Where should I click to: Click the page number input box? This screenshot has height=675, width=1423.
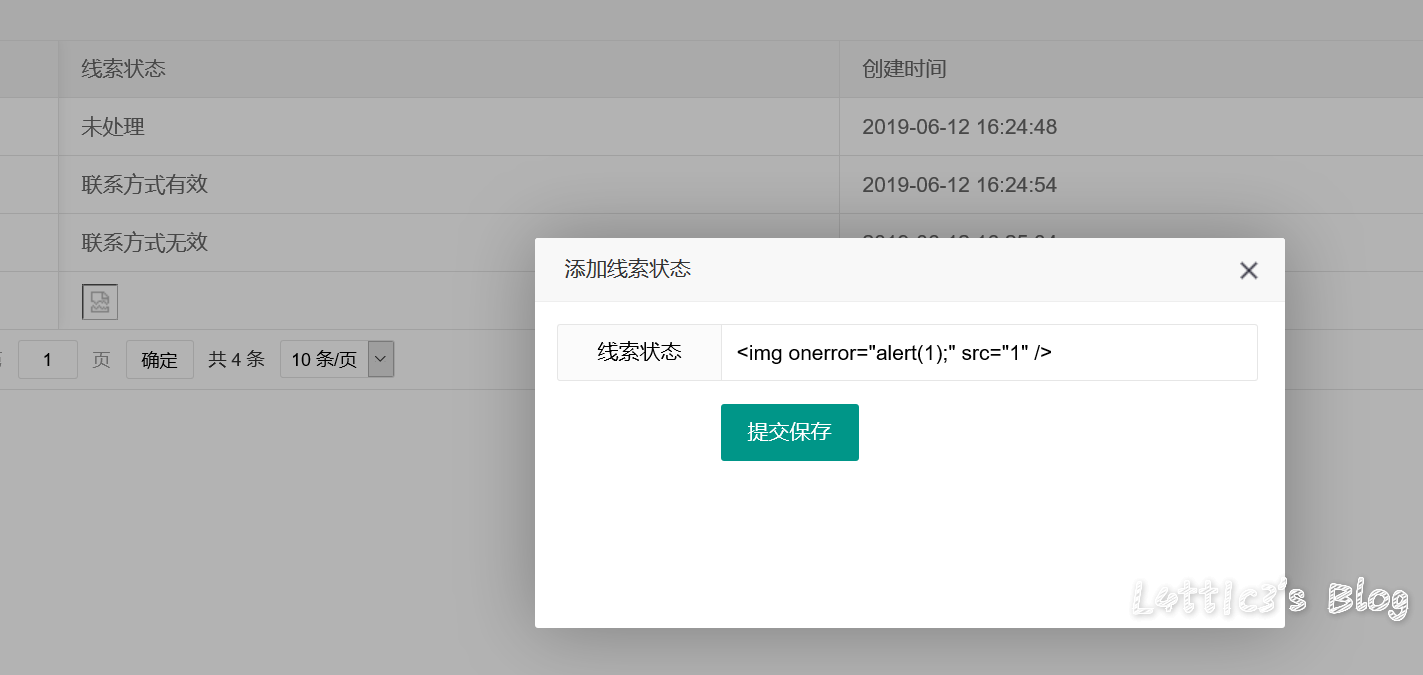tap(48, 360)
